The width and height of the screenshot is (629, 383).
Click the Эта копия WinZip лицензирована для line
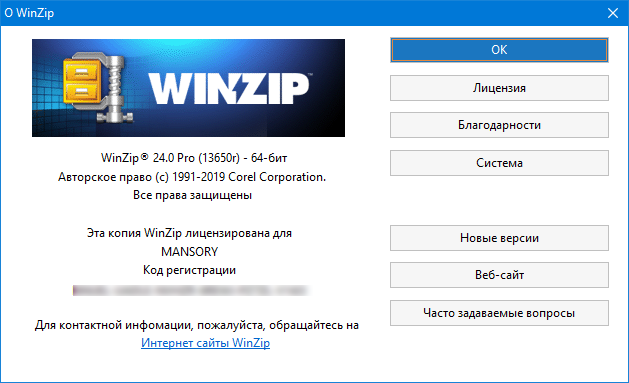pyautogui.click(x=189, y=233)
